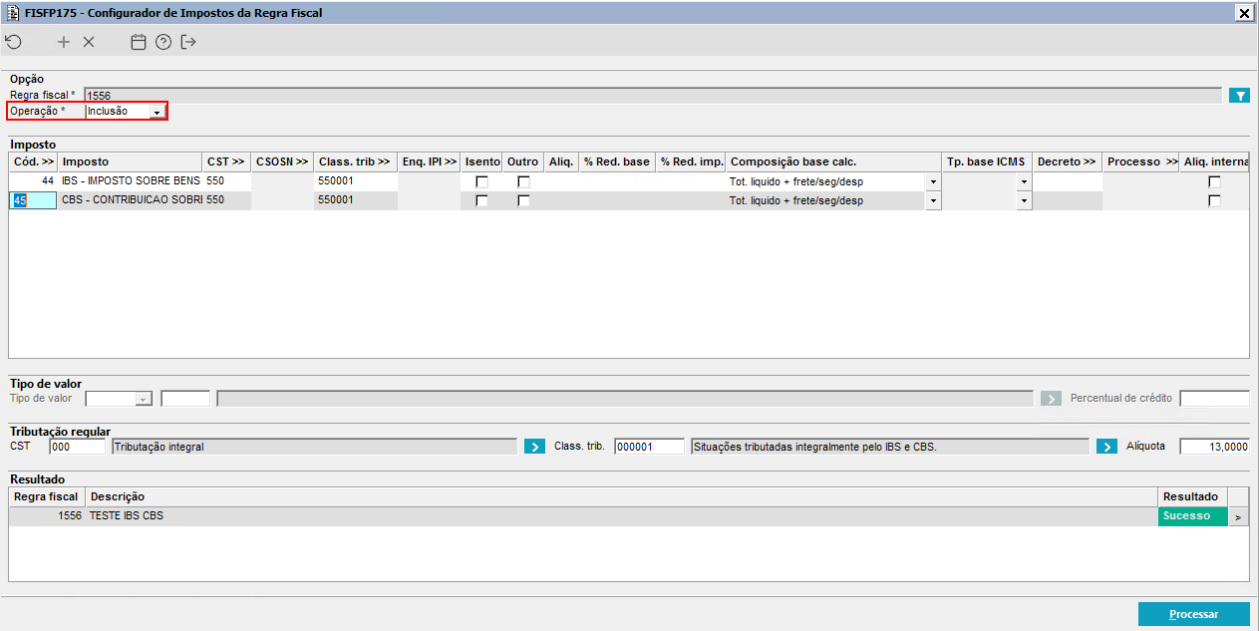Click Class. trib 550001 in IBS row

[355, 182]
